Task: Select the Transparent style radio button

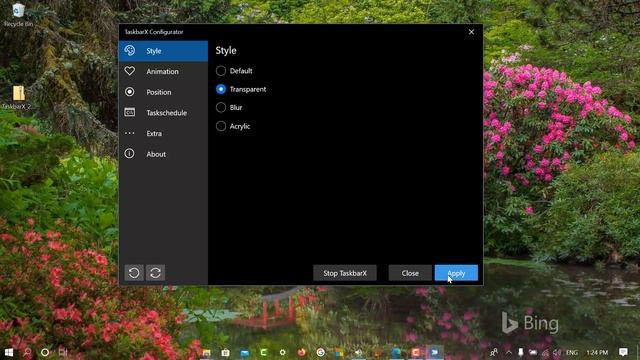Action: tap(221, 89)
